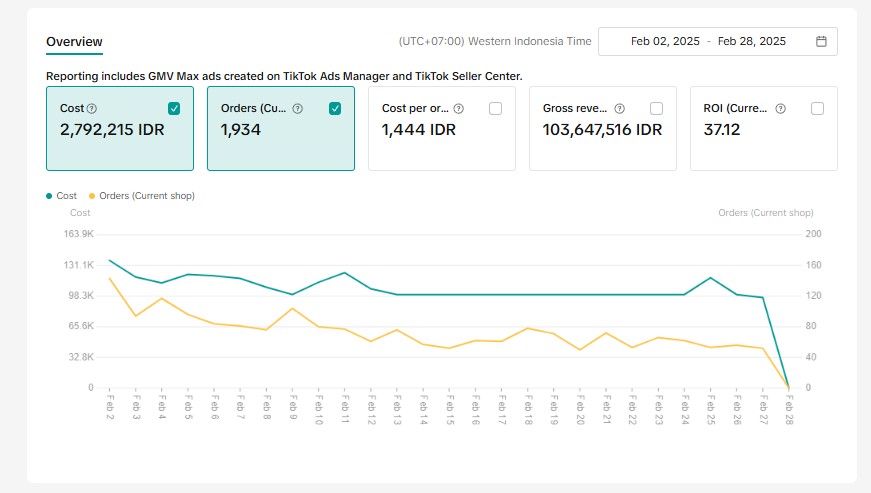Screen dimensions: 871x493
Task: Uncheck the Orders metric checkbox
Action: tap(335, 109)
